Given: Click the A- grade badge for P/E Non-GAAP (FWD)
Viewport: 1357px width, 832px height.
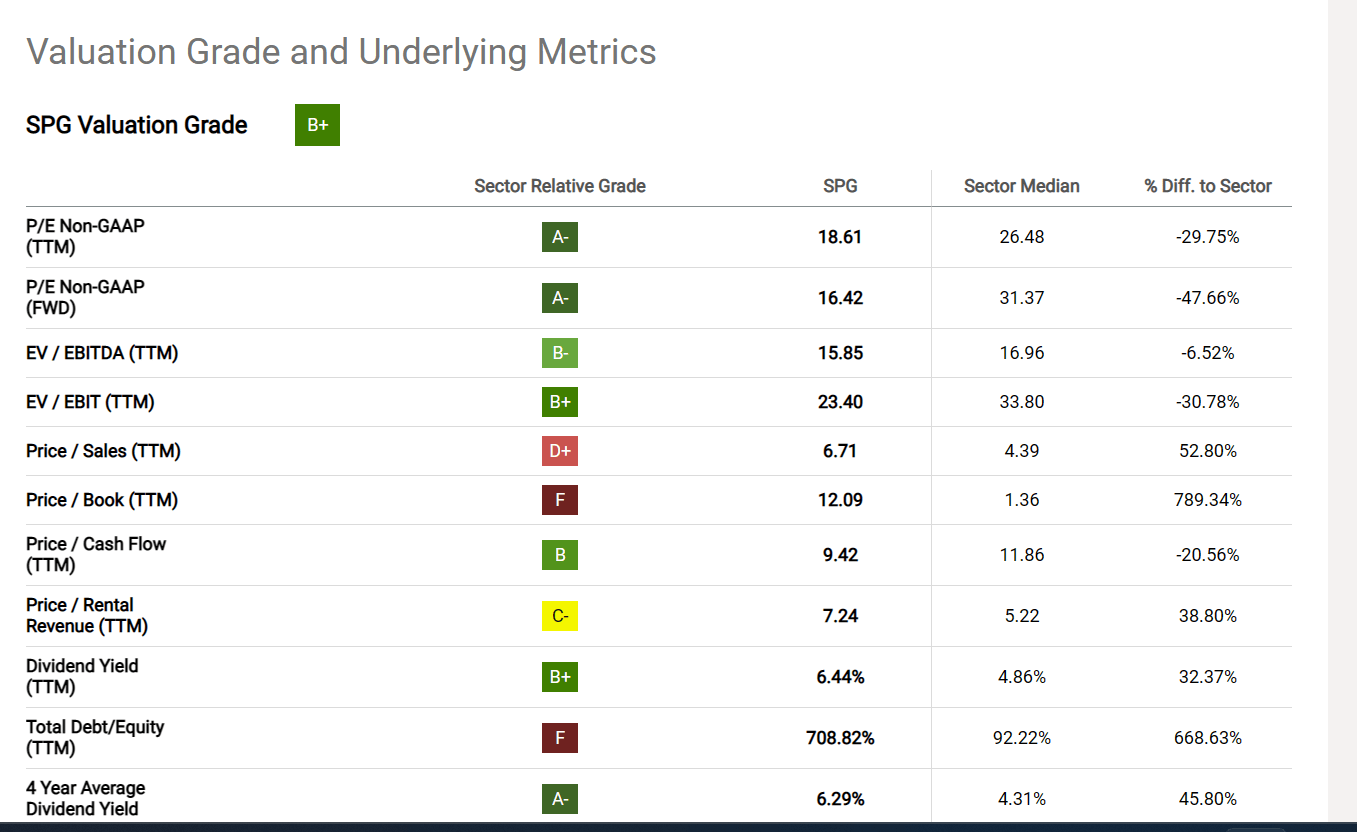Looking at the screenshot, I should click(x=560, y=298).
